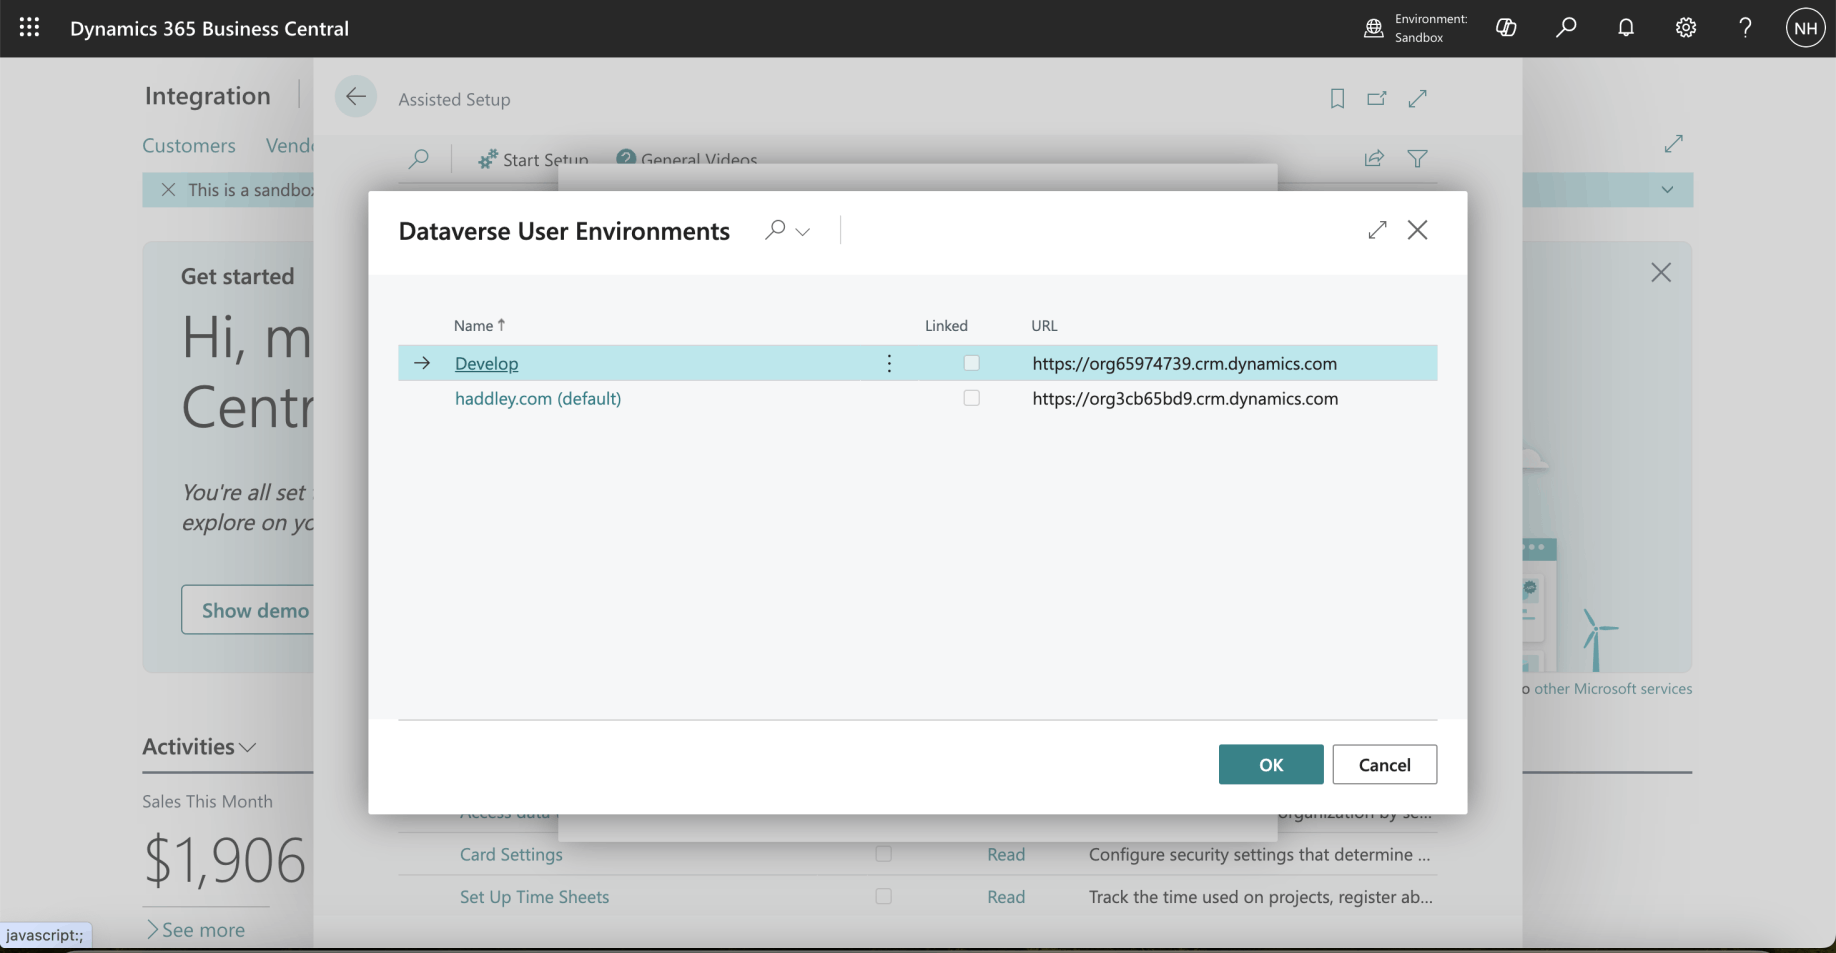Click Read link for Card Settings
Screen dimensions: 1836x953
(1006, 854)
